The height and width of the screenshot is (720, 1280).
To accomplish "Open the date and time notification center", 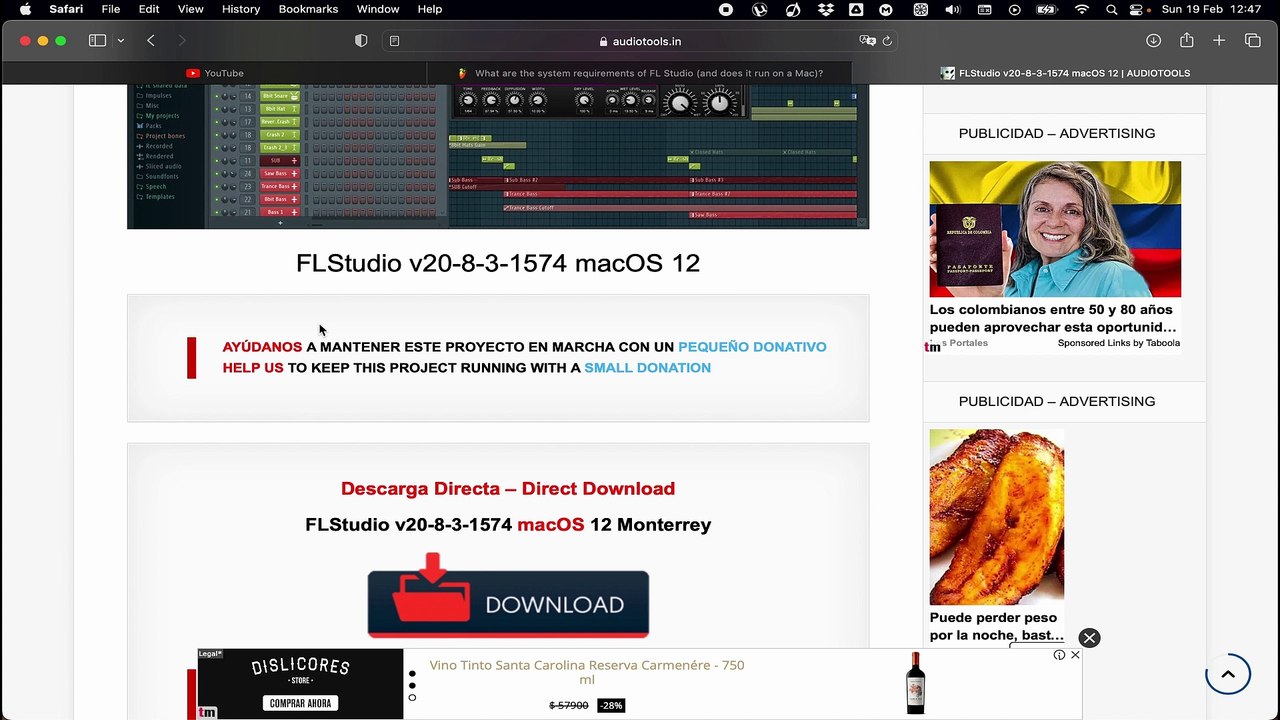I will (1212, 9).
